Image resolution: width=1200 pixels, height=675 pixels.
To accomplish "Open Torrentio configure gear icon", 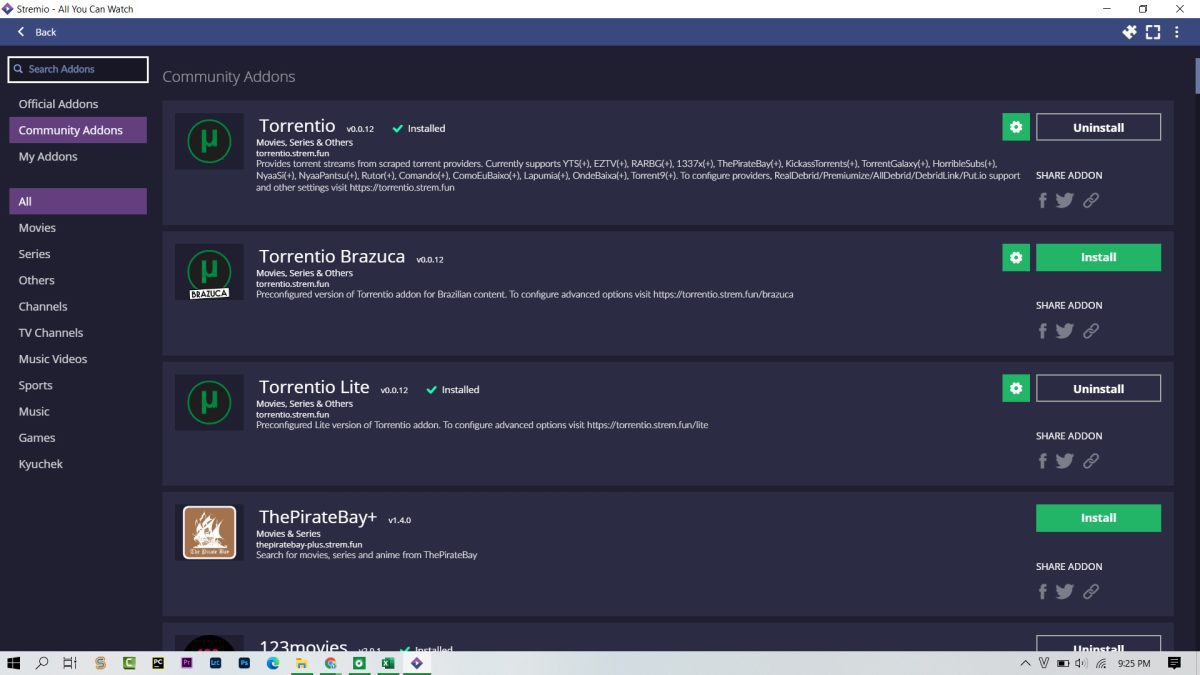I will click(x=1016, y=127).
